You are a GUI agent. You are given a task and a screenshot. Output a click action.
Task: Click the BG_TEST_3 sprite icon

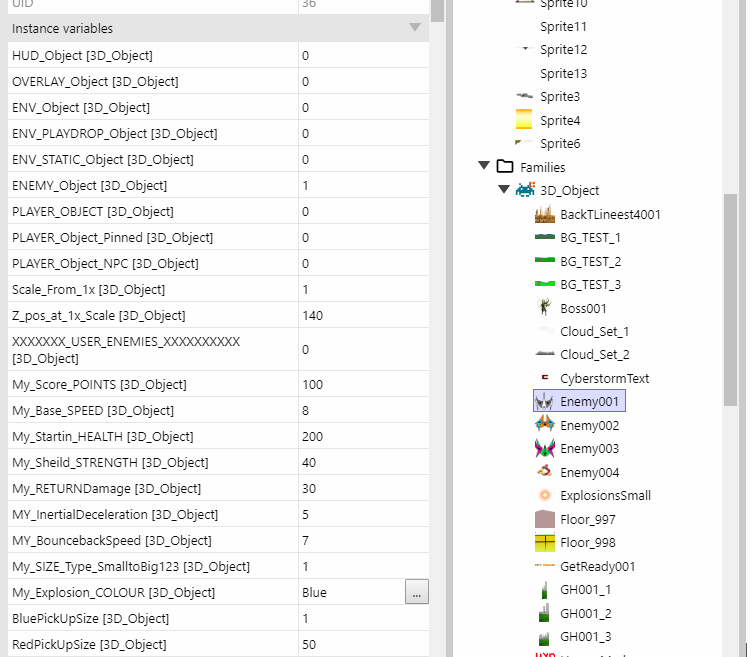[x=544, y=284]
